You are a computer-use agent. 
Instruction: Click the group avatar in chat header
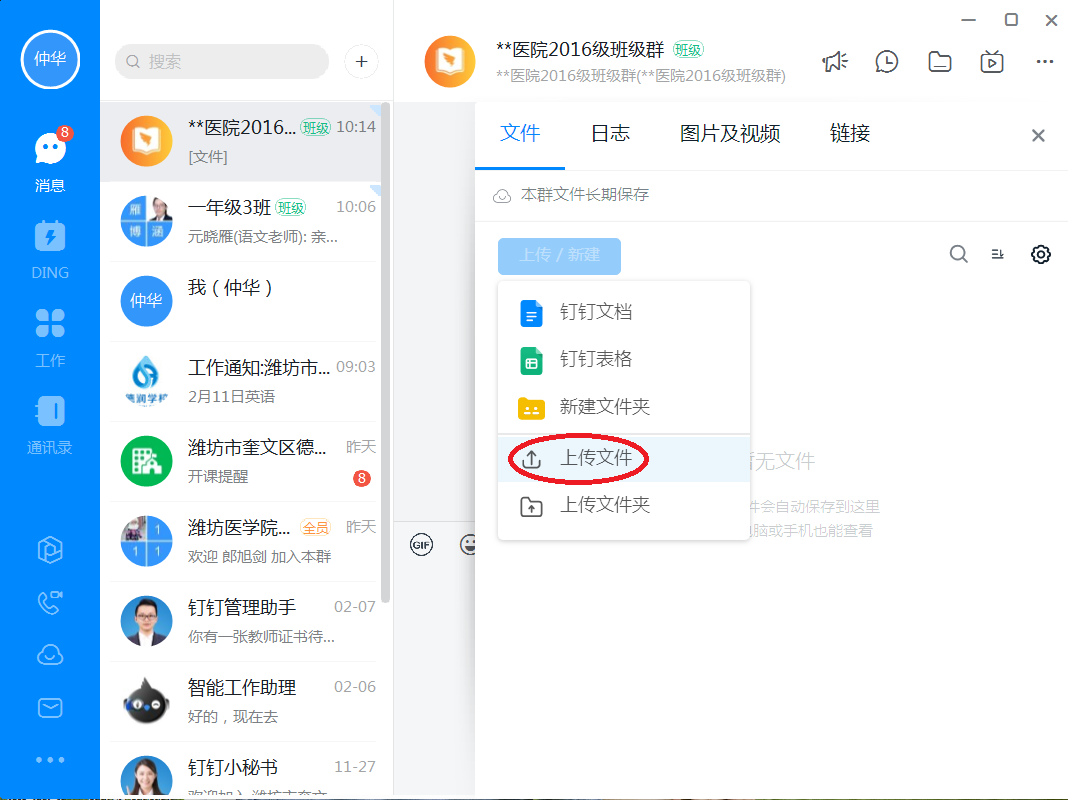tap(450, 62)
